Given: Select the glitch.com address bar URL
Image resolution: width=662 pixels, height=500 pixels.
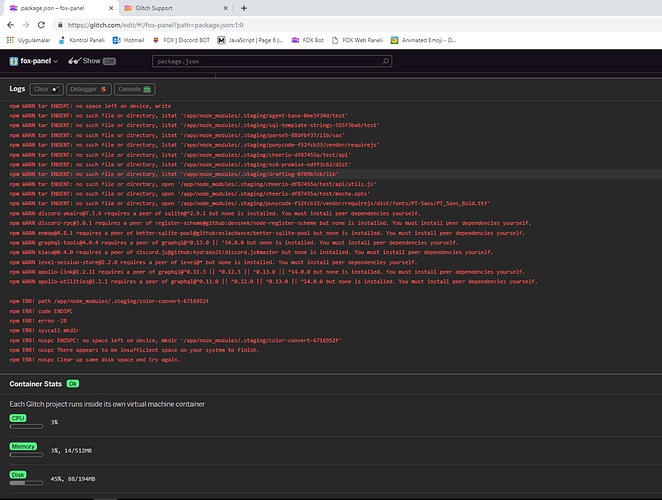Looking at the screenshot, I should point(155,25).
